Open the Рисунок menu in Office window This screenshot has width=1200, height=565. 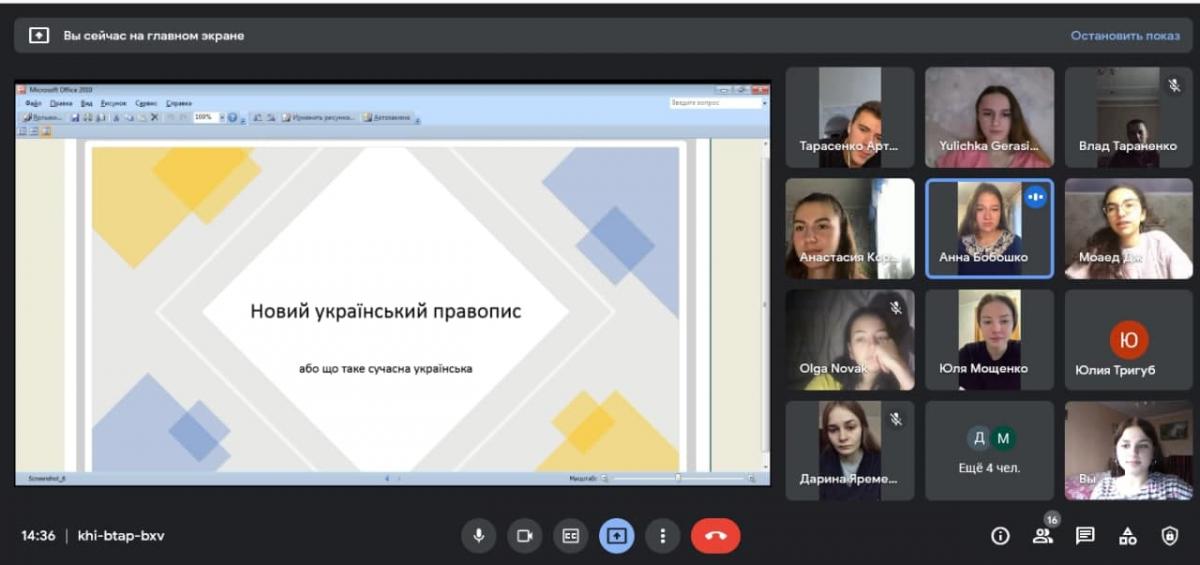(x=113, y=103)
